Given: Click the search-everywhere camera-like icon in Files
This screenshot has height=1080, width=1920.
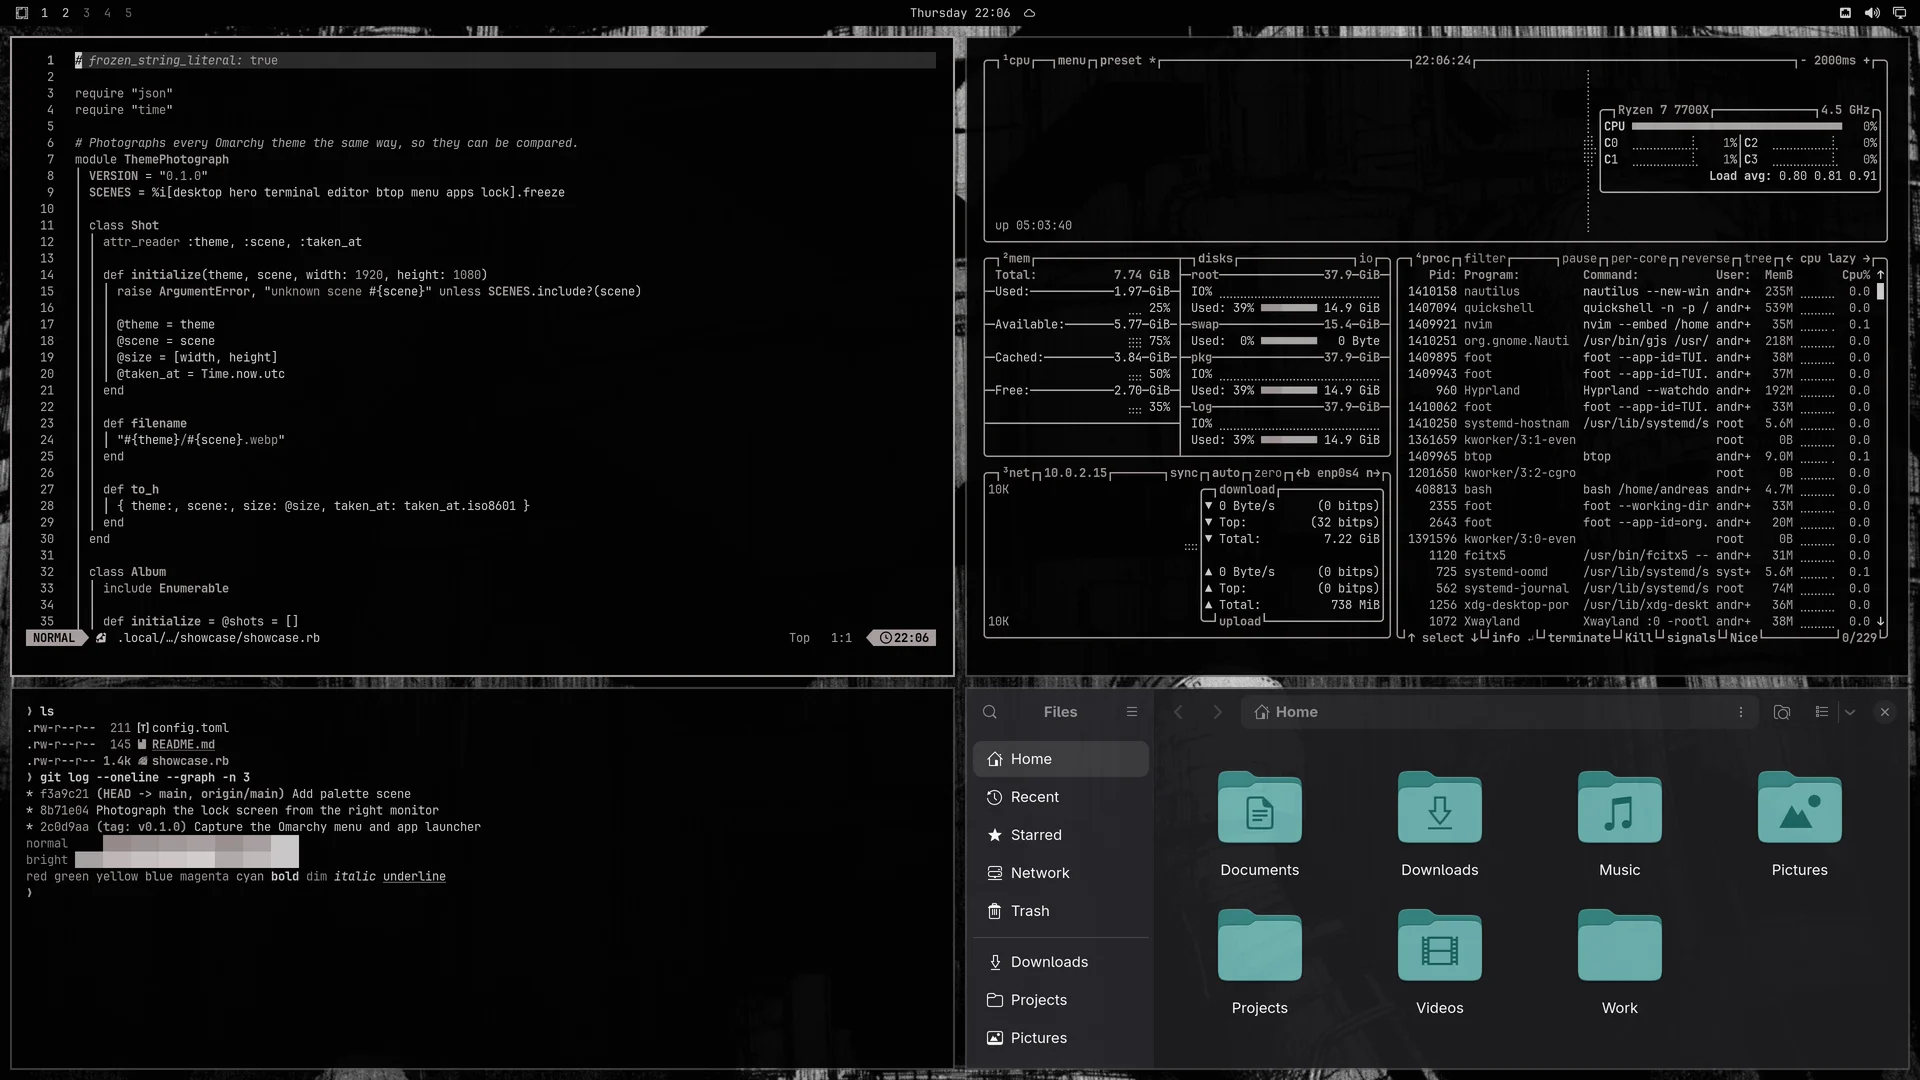Looking at the screenshot, I should [1782, 712].
